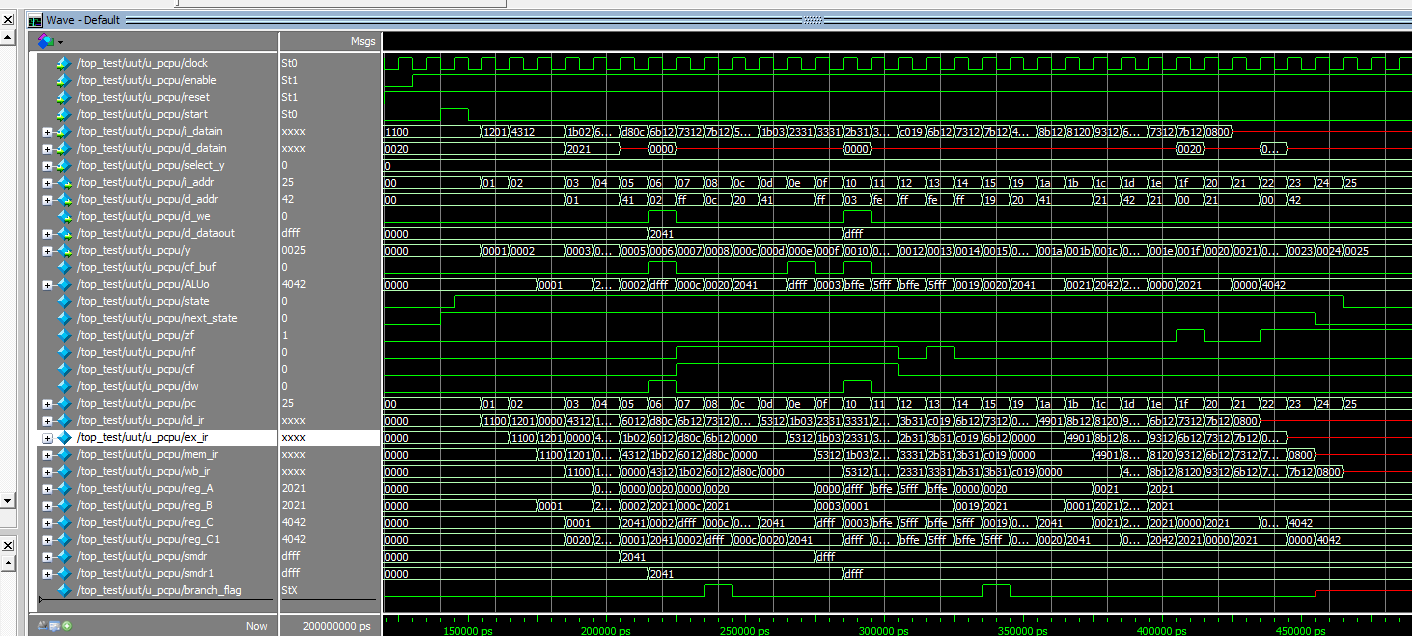Click the branch_flag signal's diamond icon
Image resolution: width=1412 pixels, height=636 pixels.
(x=64, y=590)
